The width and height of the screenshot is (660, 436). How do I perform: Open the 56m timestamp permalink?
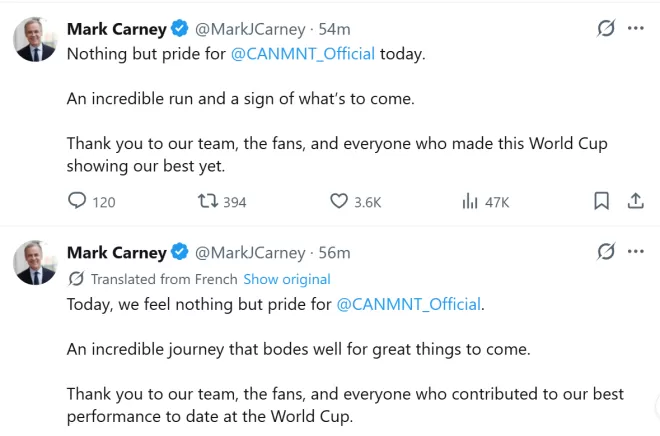click(x=334, y=253)
